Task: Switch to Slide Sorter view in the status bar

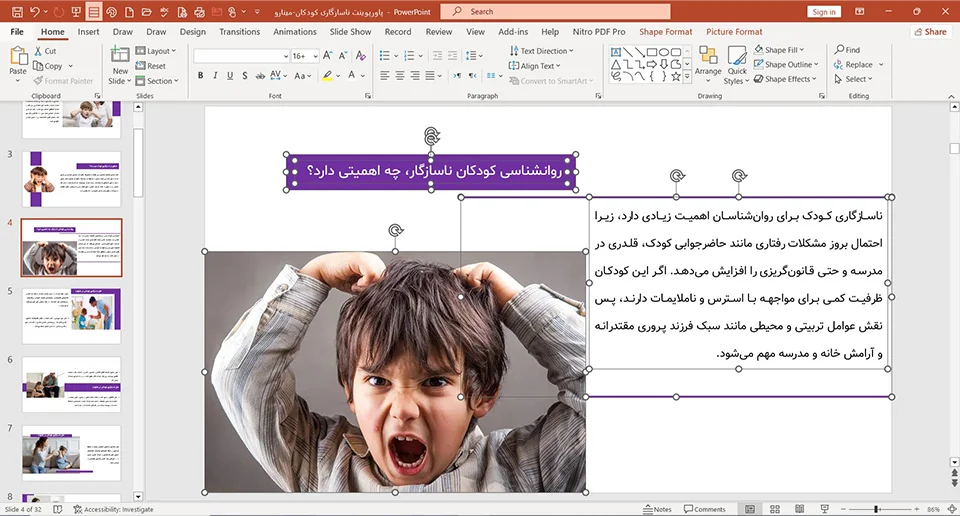Action: 774,509
